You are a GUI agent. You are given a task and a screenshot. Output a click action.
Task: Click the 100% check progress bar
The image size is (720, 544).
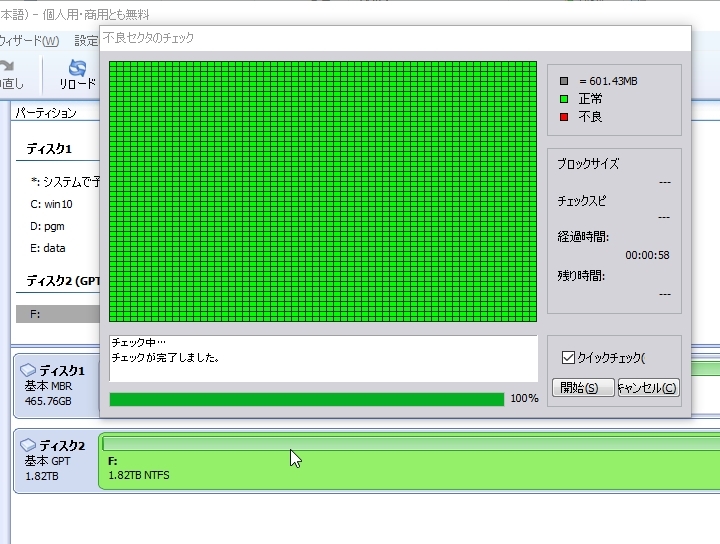click(306, 399)
